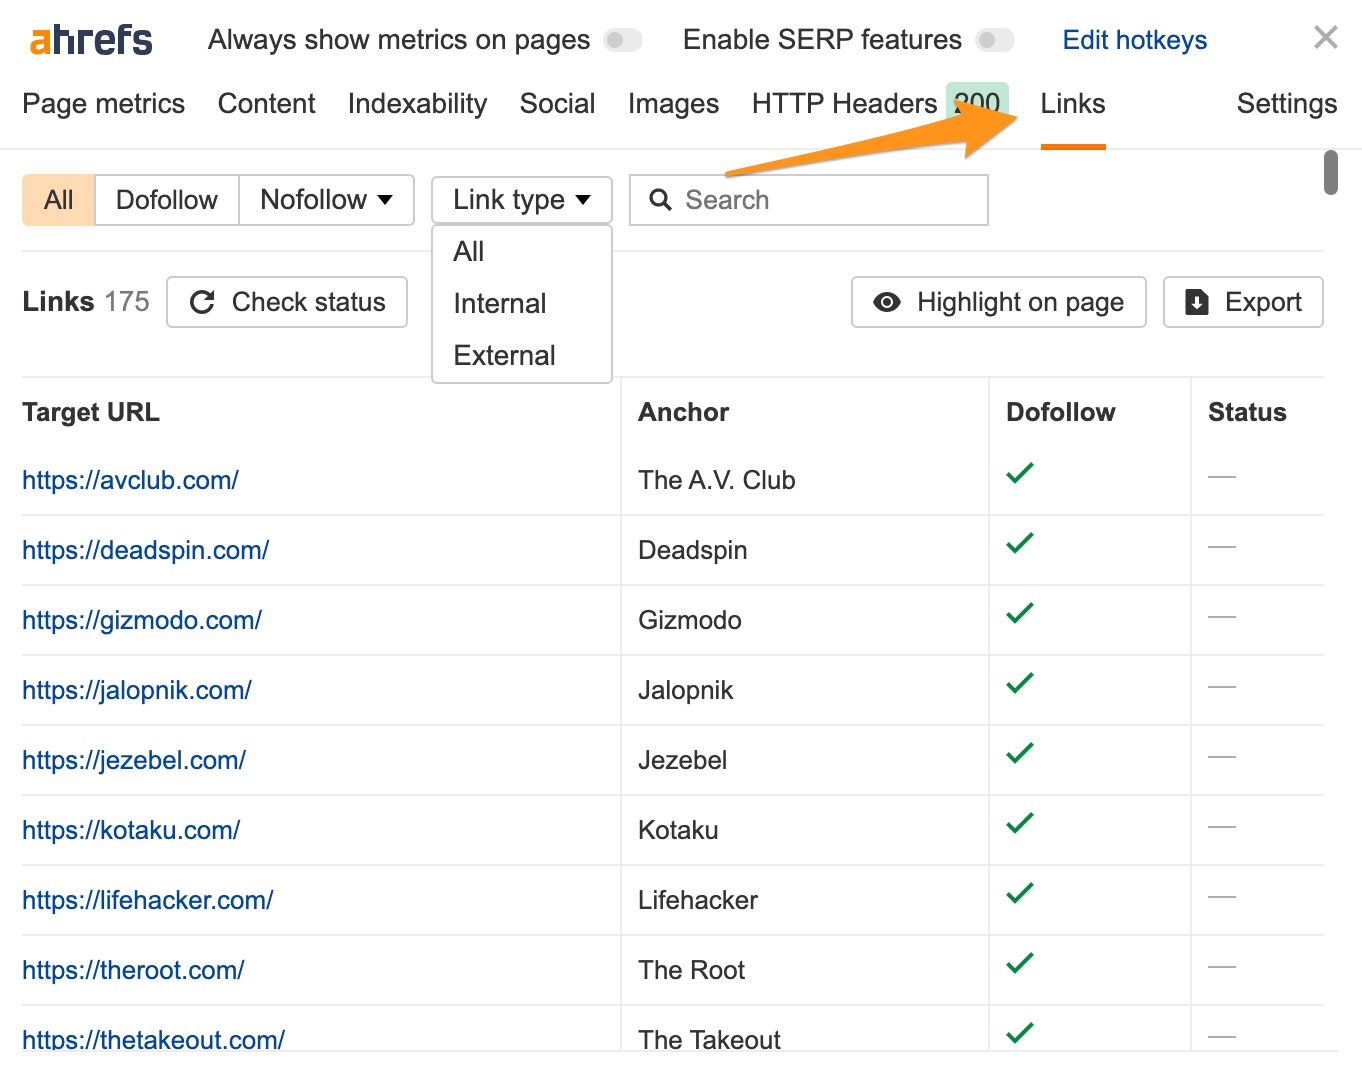Click the eye icon in Highlight on page
This screenshot has height=1068, width=1362.
click(886, 302)
